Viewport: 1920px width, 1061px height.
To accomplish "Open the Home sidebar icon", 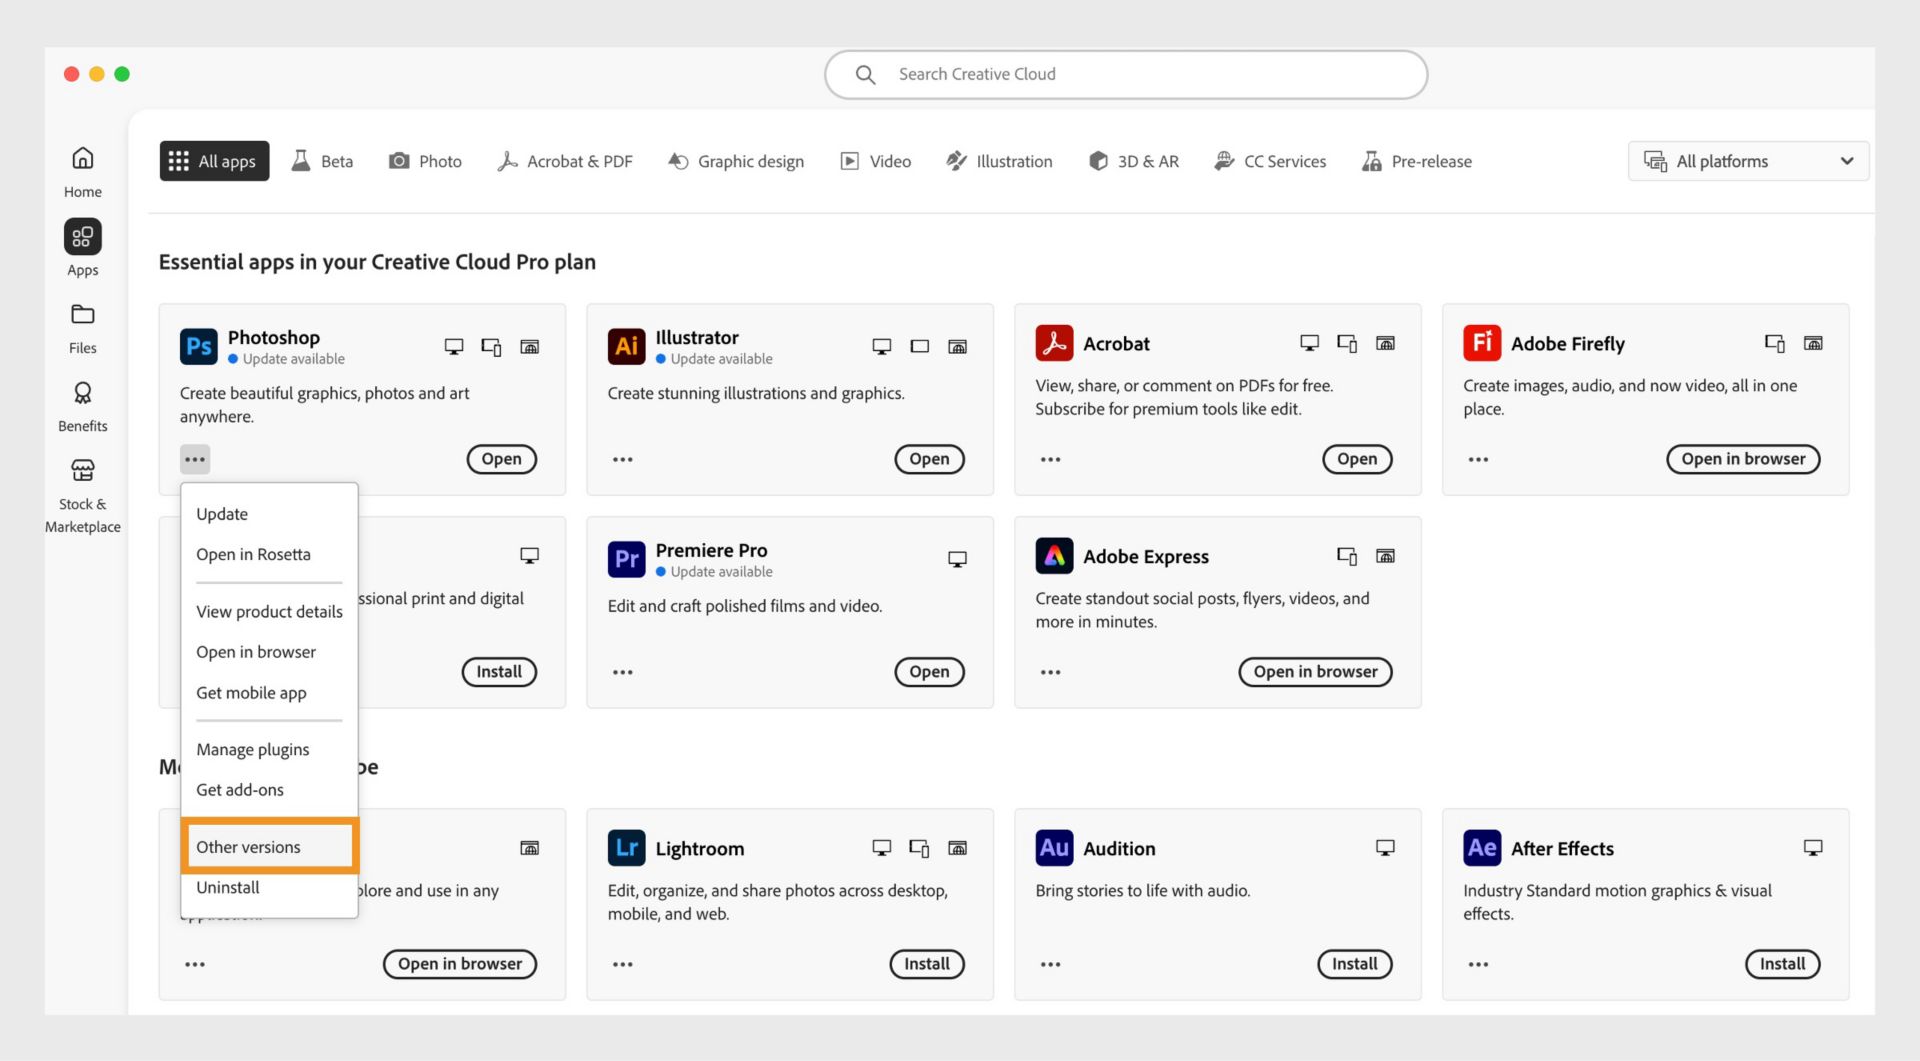I will pyautogui.click(x=83, y=159).
